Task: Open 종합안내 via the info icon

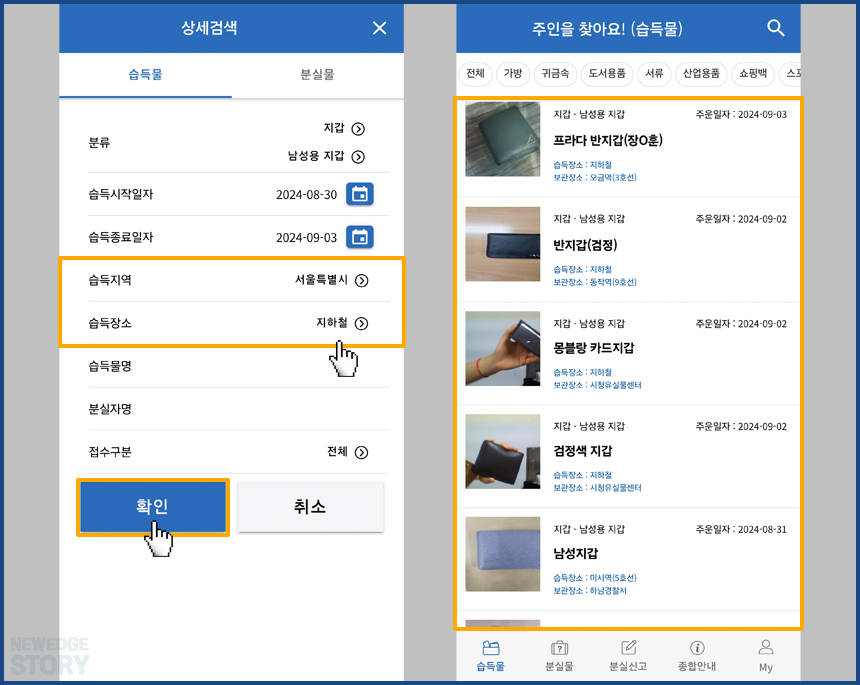Action: [696, 655]
